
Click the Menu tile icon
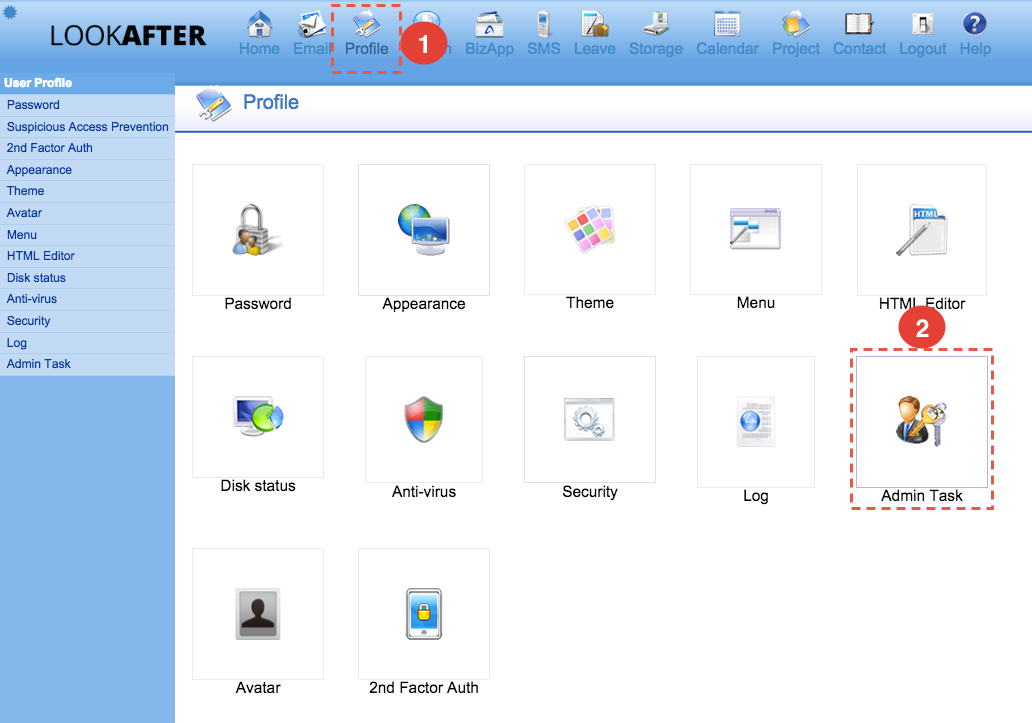(755, 230)
